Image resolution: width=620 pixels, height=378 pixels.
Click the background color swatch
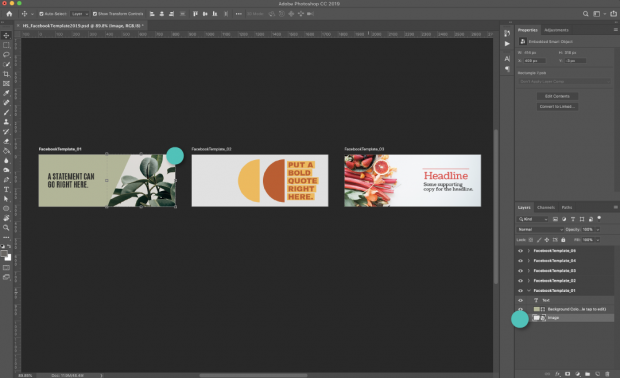point(8,257)
